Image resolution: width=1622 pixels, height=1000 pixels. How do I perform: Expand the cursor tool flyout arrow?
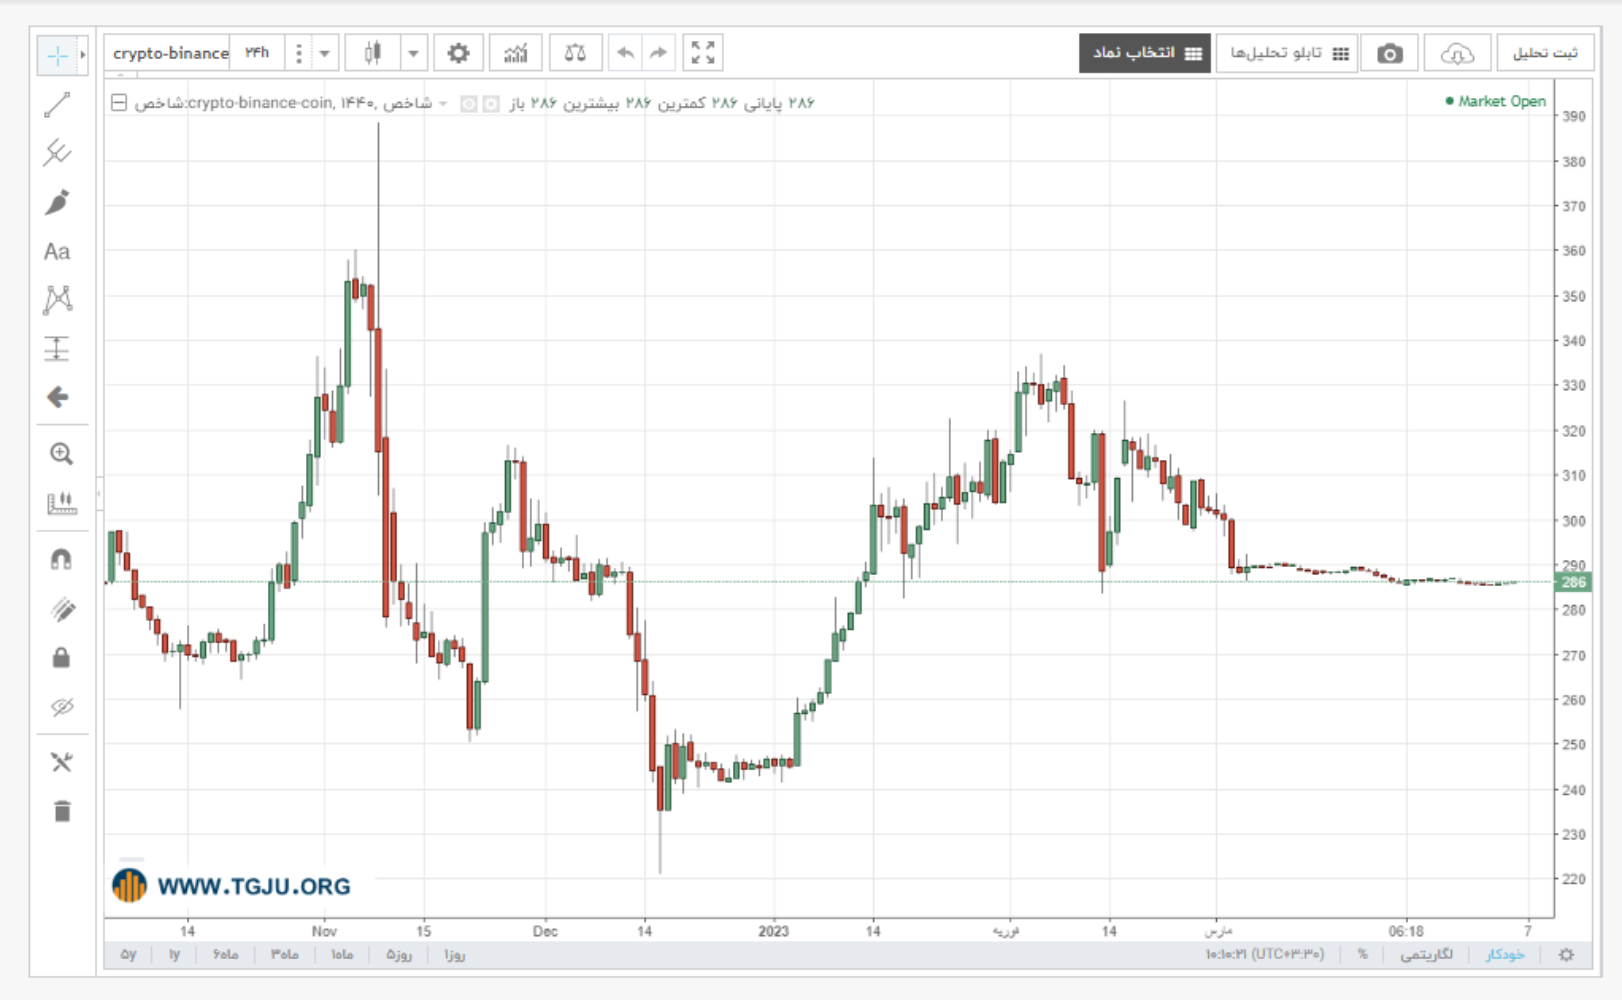[x=83, y=56]
